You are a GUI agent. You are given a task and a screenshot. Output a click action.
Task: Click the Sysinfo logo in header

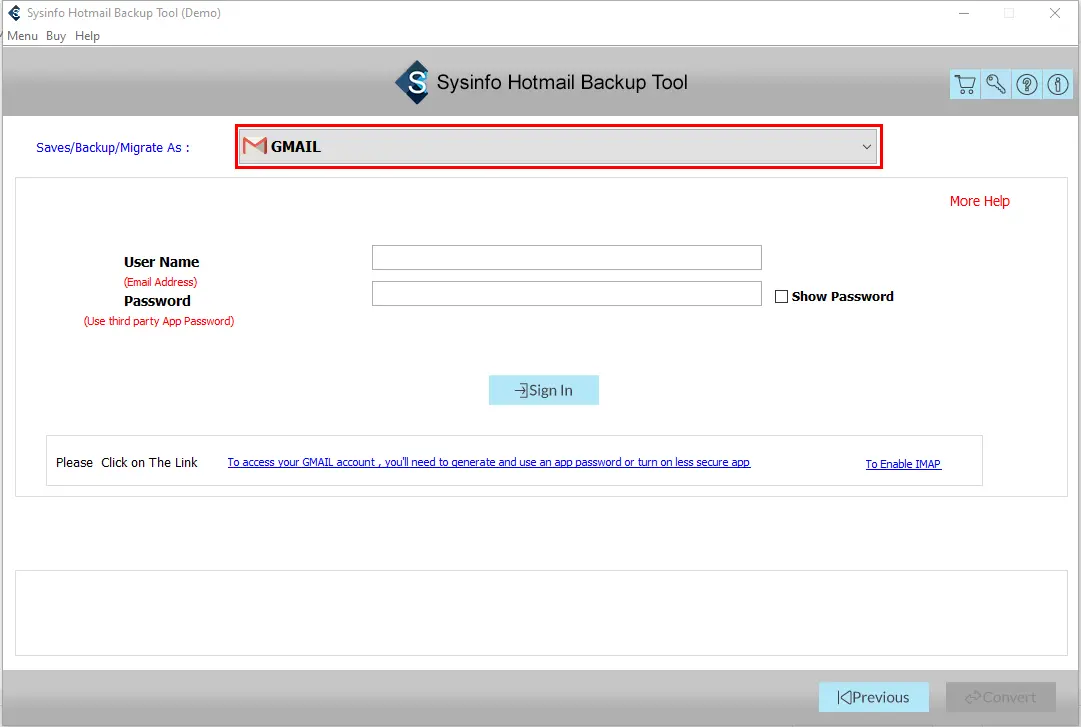pos(413,83)
